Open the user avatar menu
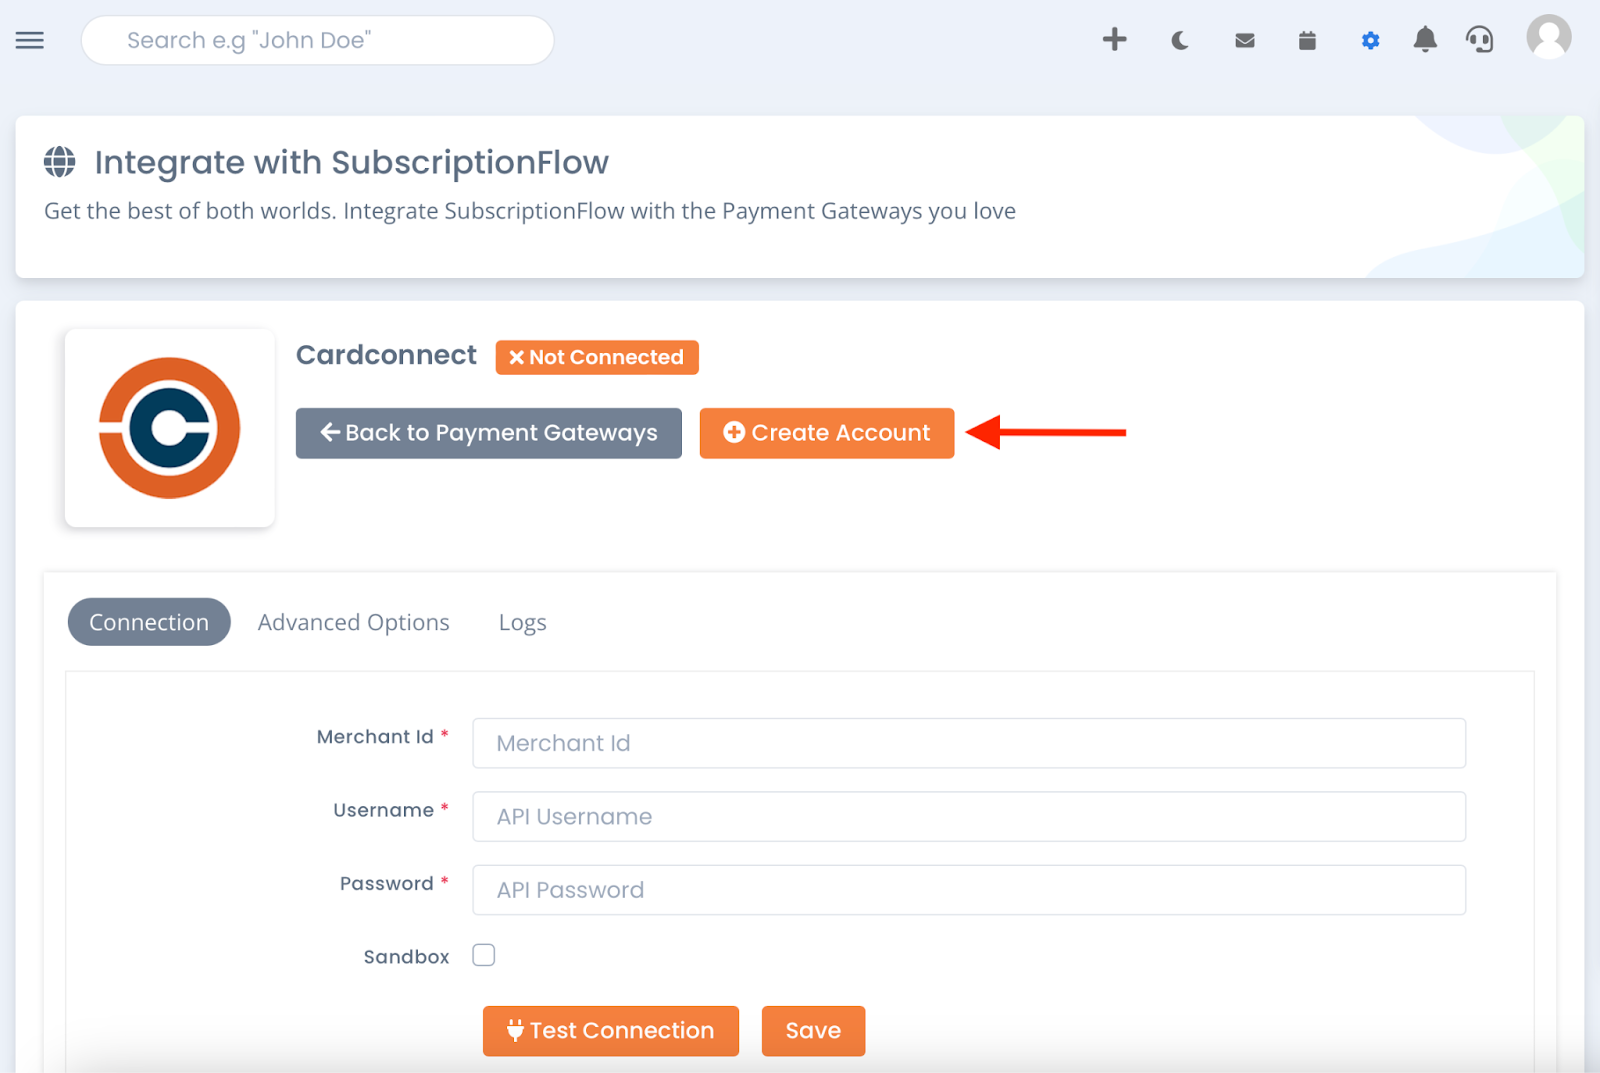This screenshot has width=1600, height=1073. pos(1548,37)
